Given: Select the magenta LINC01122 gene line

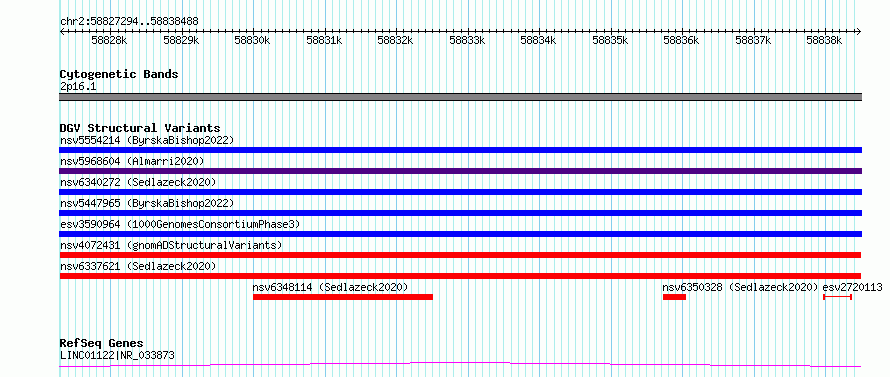Looking at the screenshot, I should tap(460, 365).
